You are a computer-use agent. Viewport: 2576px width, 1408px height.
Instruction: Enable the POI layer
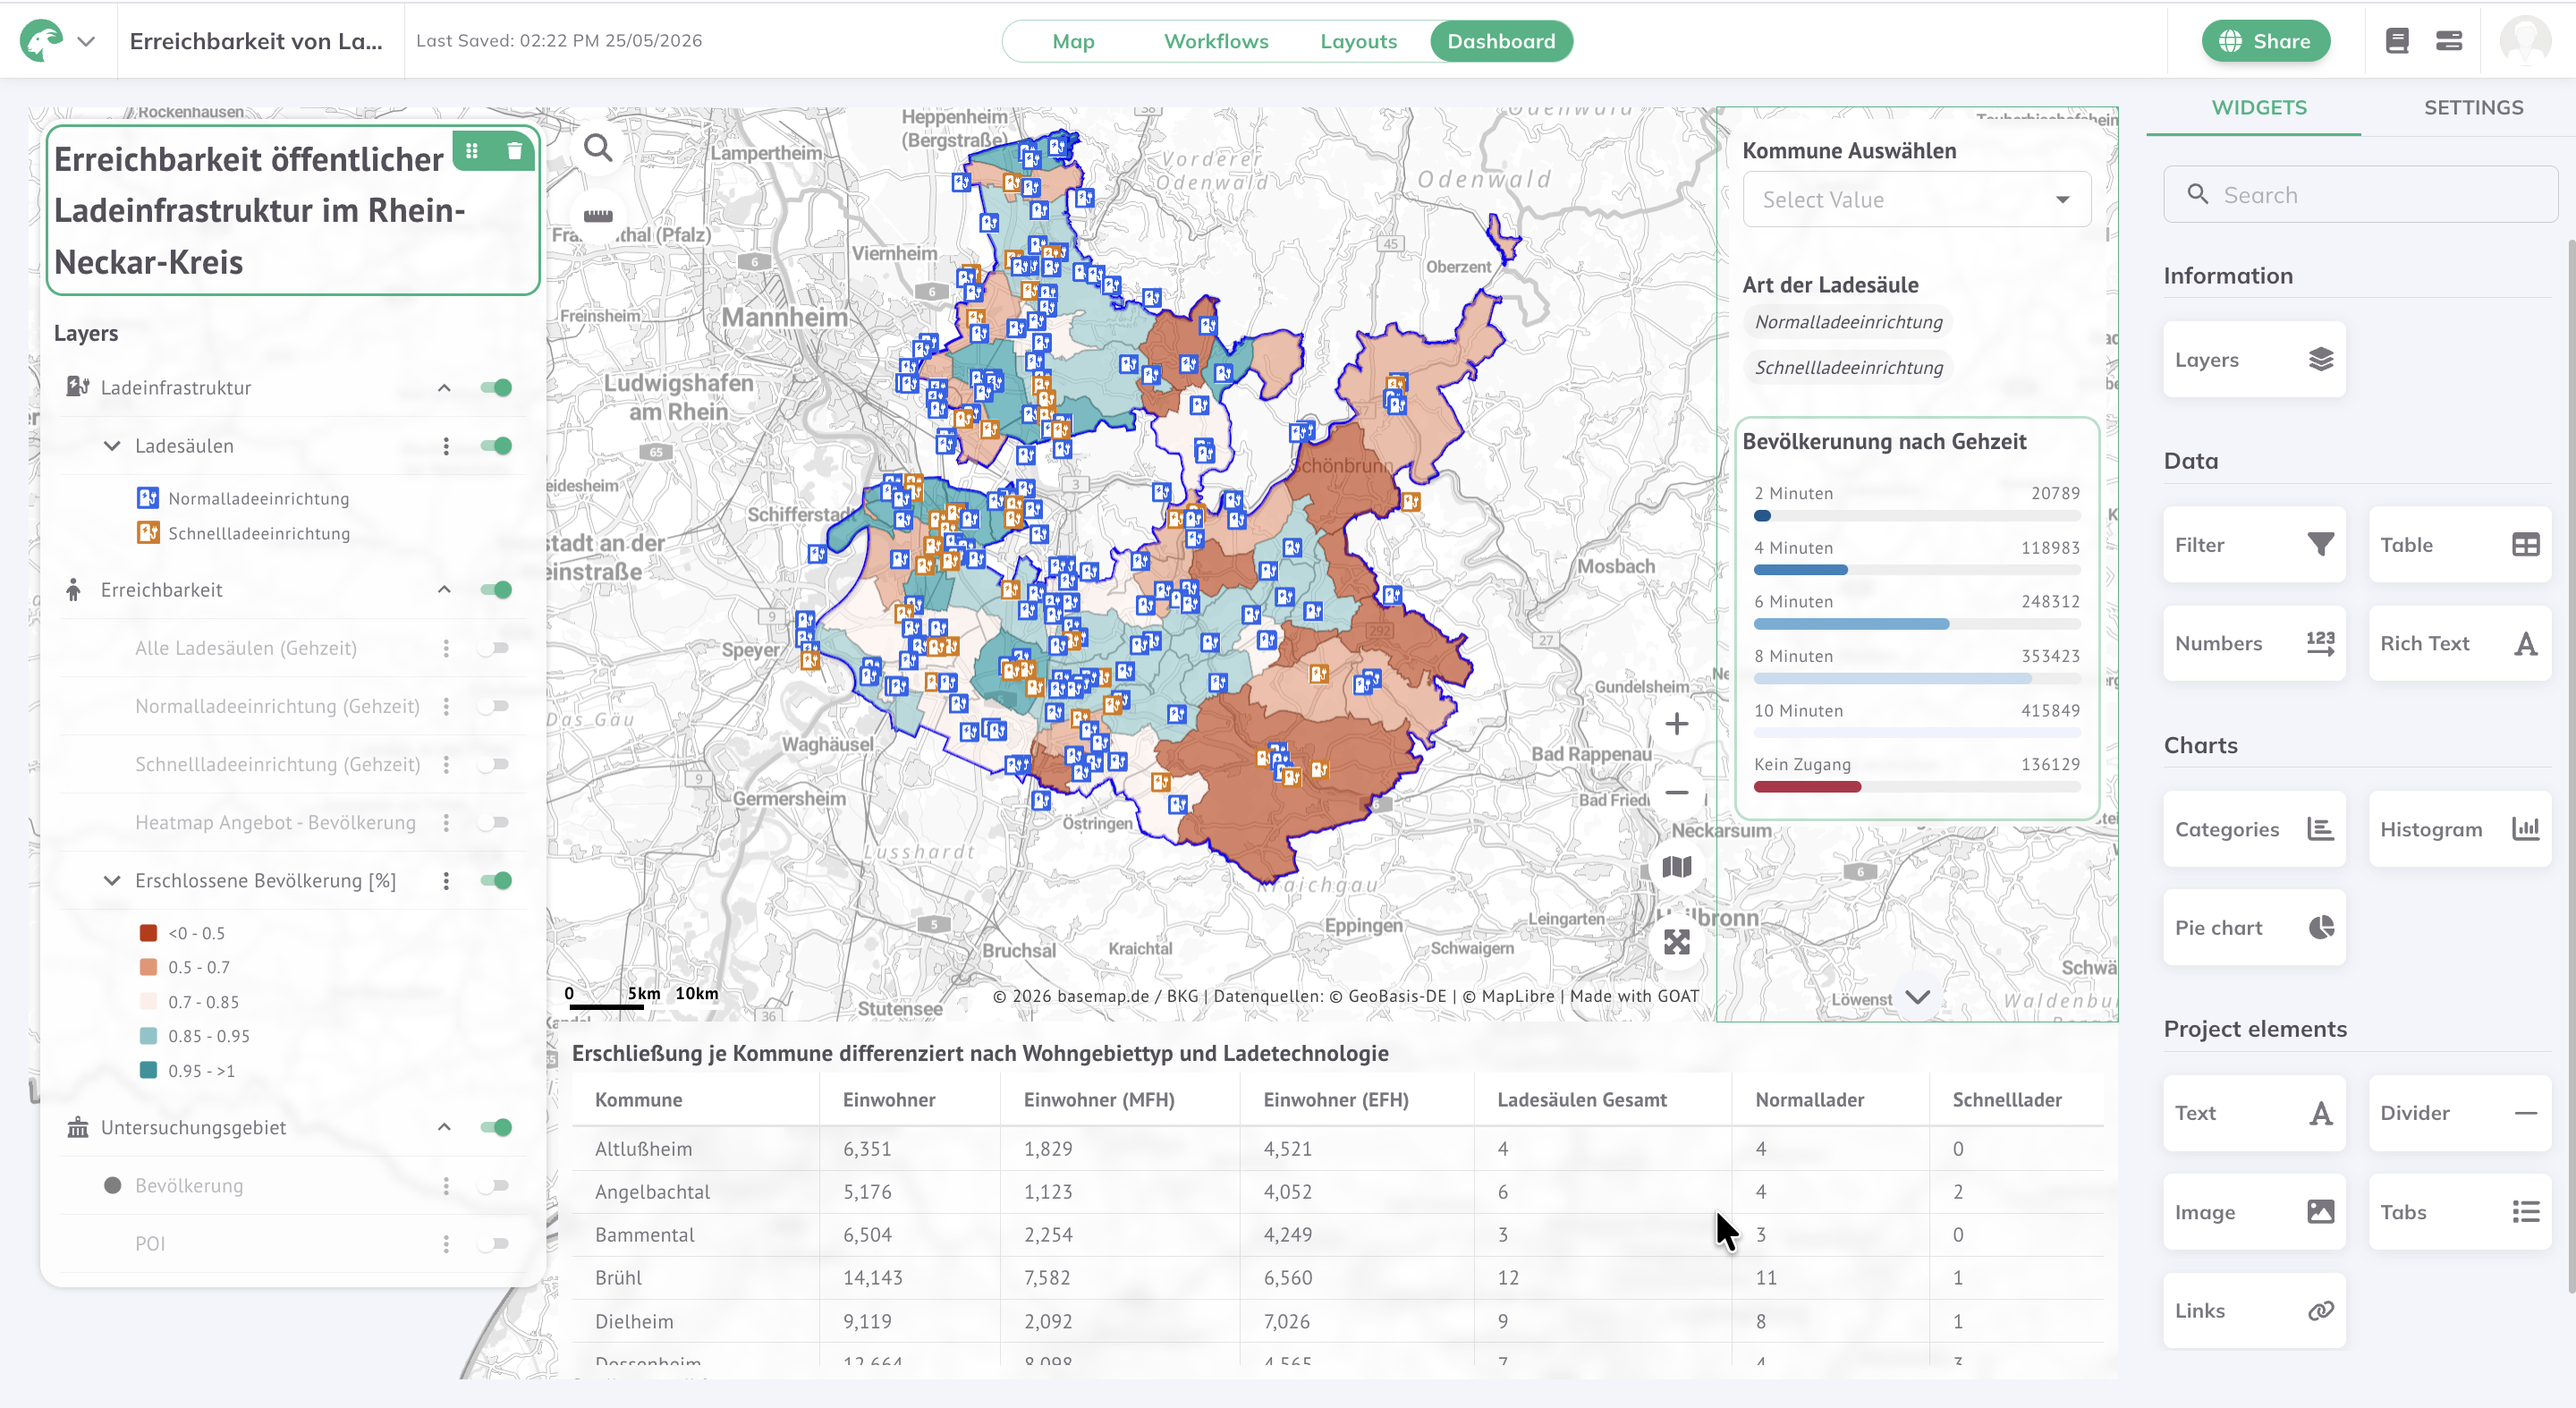coord(494,1244)
